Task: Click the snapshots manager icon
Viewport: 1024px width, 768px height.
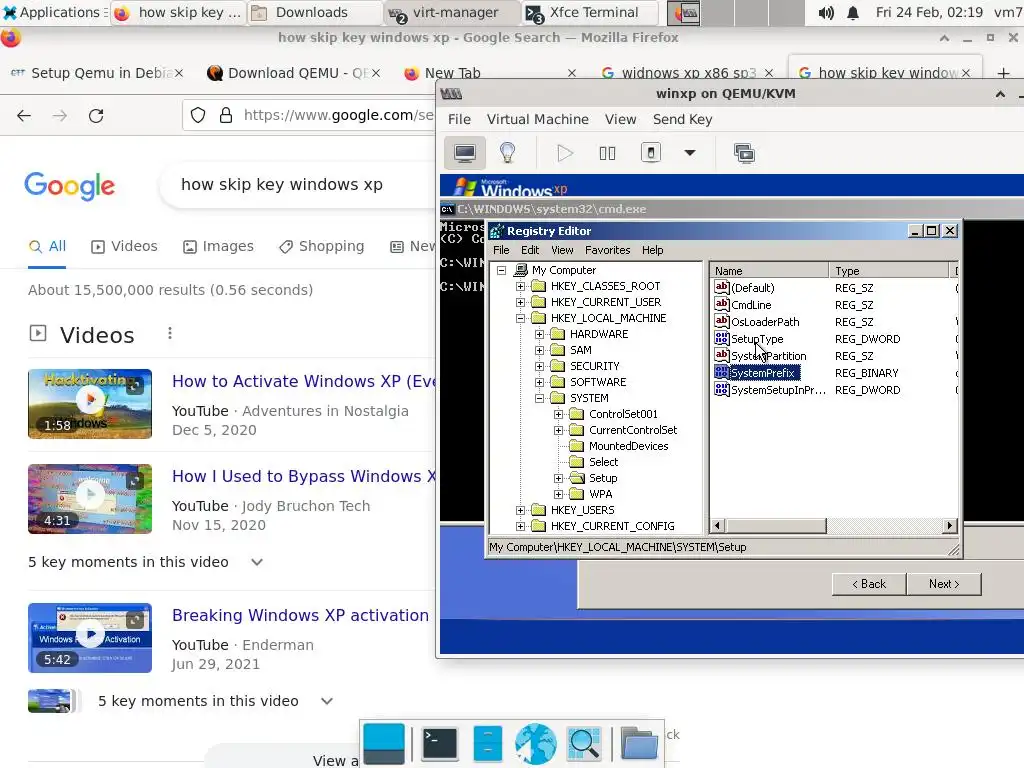Action: 744,153
